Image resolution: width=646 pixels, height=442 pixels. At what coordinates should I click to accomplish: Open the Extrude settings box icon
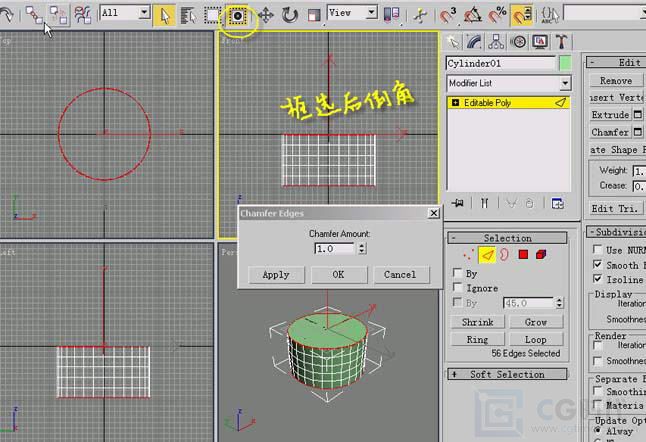pos(638,115)
